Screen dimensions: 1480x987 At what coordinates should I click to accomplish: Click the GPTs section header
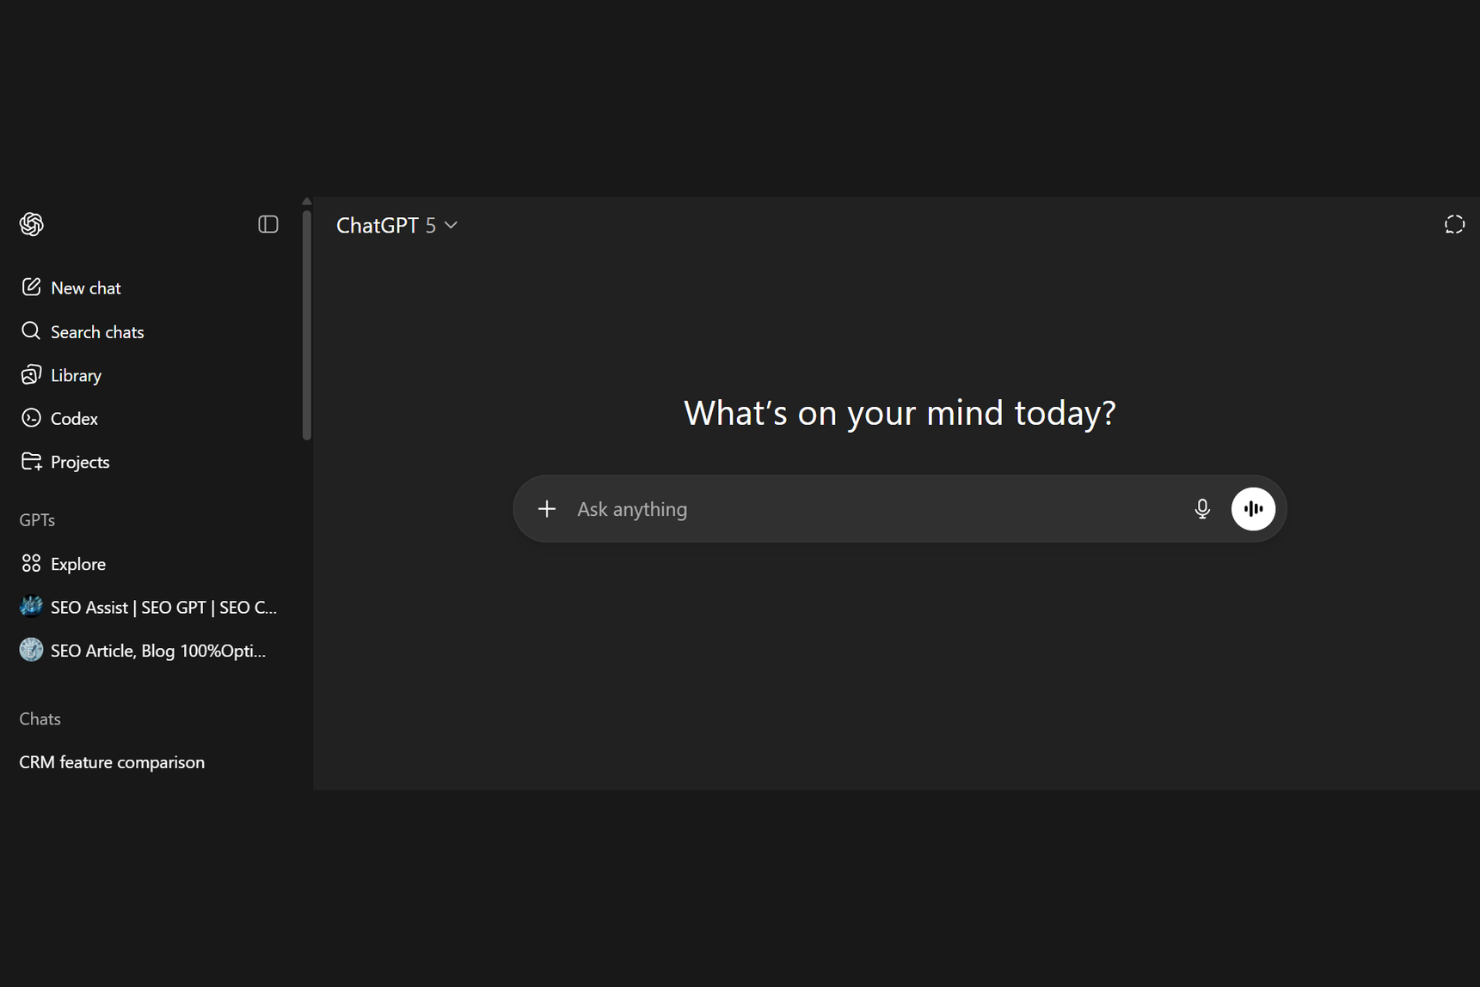(x=37, y=520)
